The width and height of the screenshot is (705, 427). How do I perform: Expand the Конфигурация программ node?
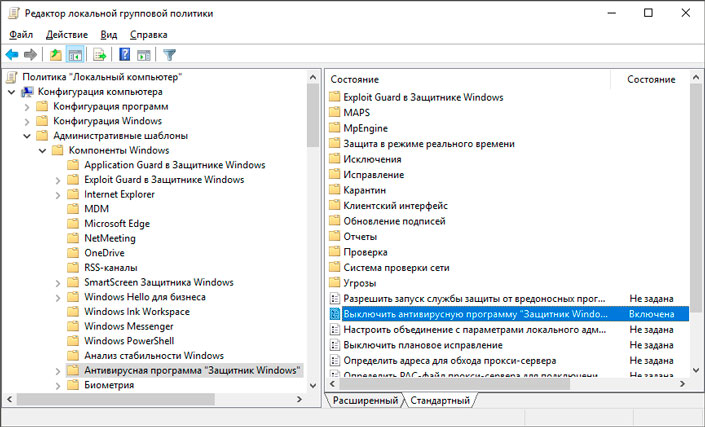[x=27, y=107]
